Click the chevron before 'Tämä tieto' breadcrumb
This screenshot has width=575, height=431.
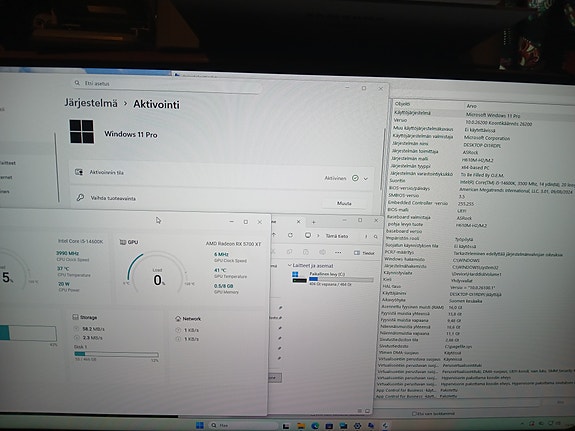(318, 236)
